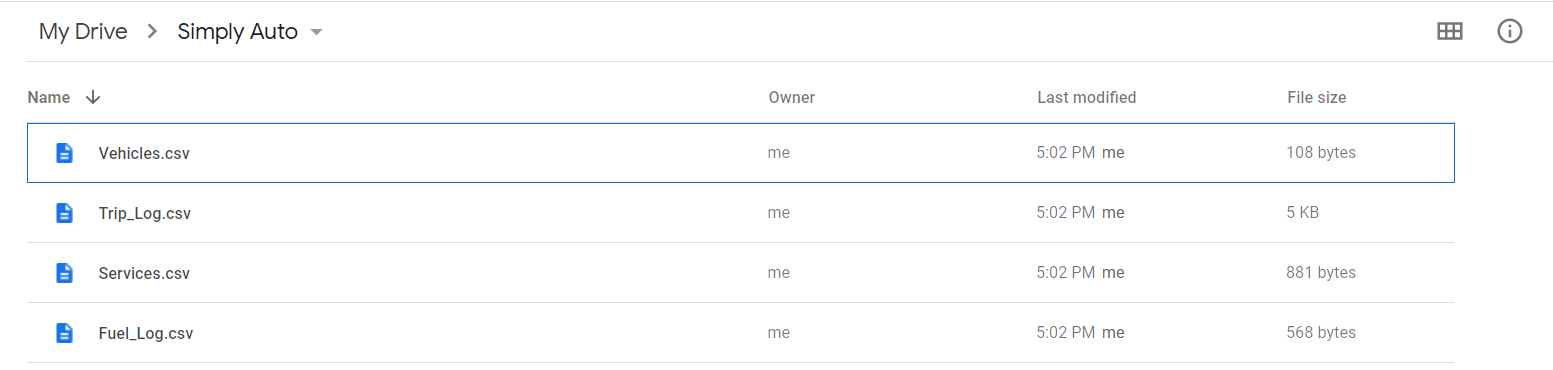Sort files by the Name column header
1553x370 pixels.
[49, 97]
